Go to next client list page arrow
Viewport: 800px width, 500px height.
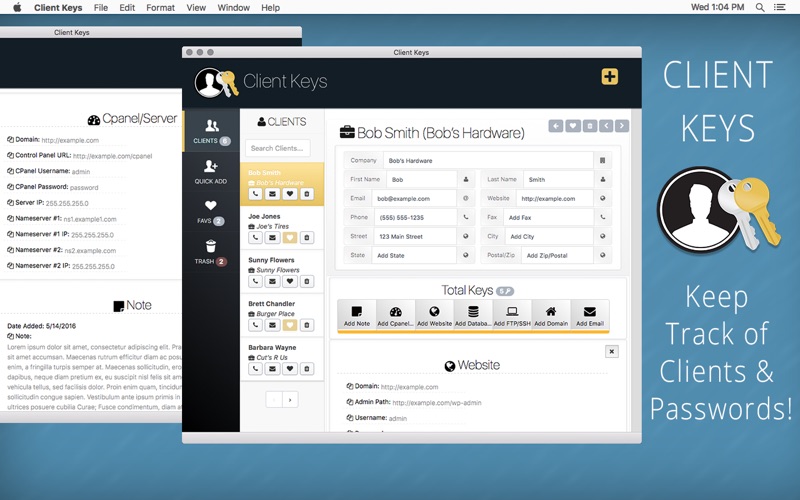(290, 399)
